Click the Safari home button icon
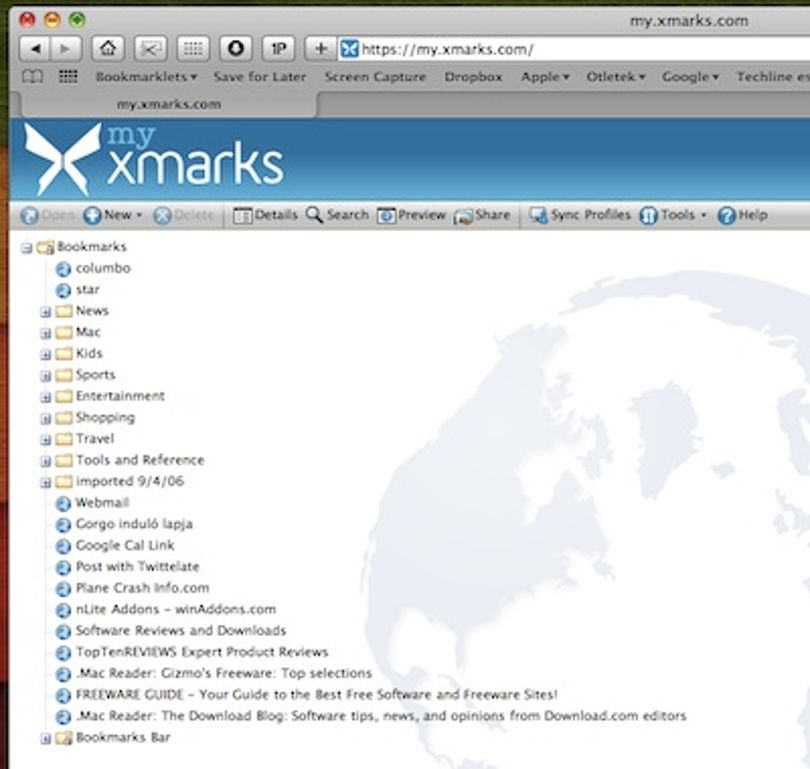810x769 pixels. [108, 49]
